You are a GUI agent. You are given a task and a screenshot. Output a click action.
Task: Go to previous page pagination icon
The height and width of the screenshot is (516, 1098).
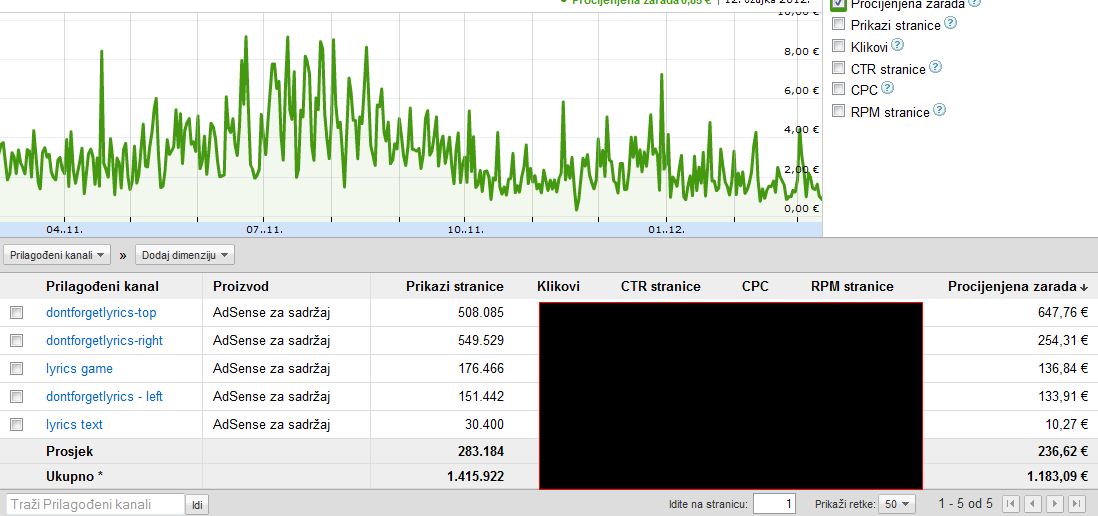point(1033,503)
